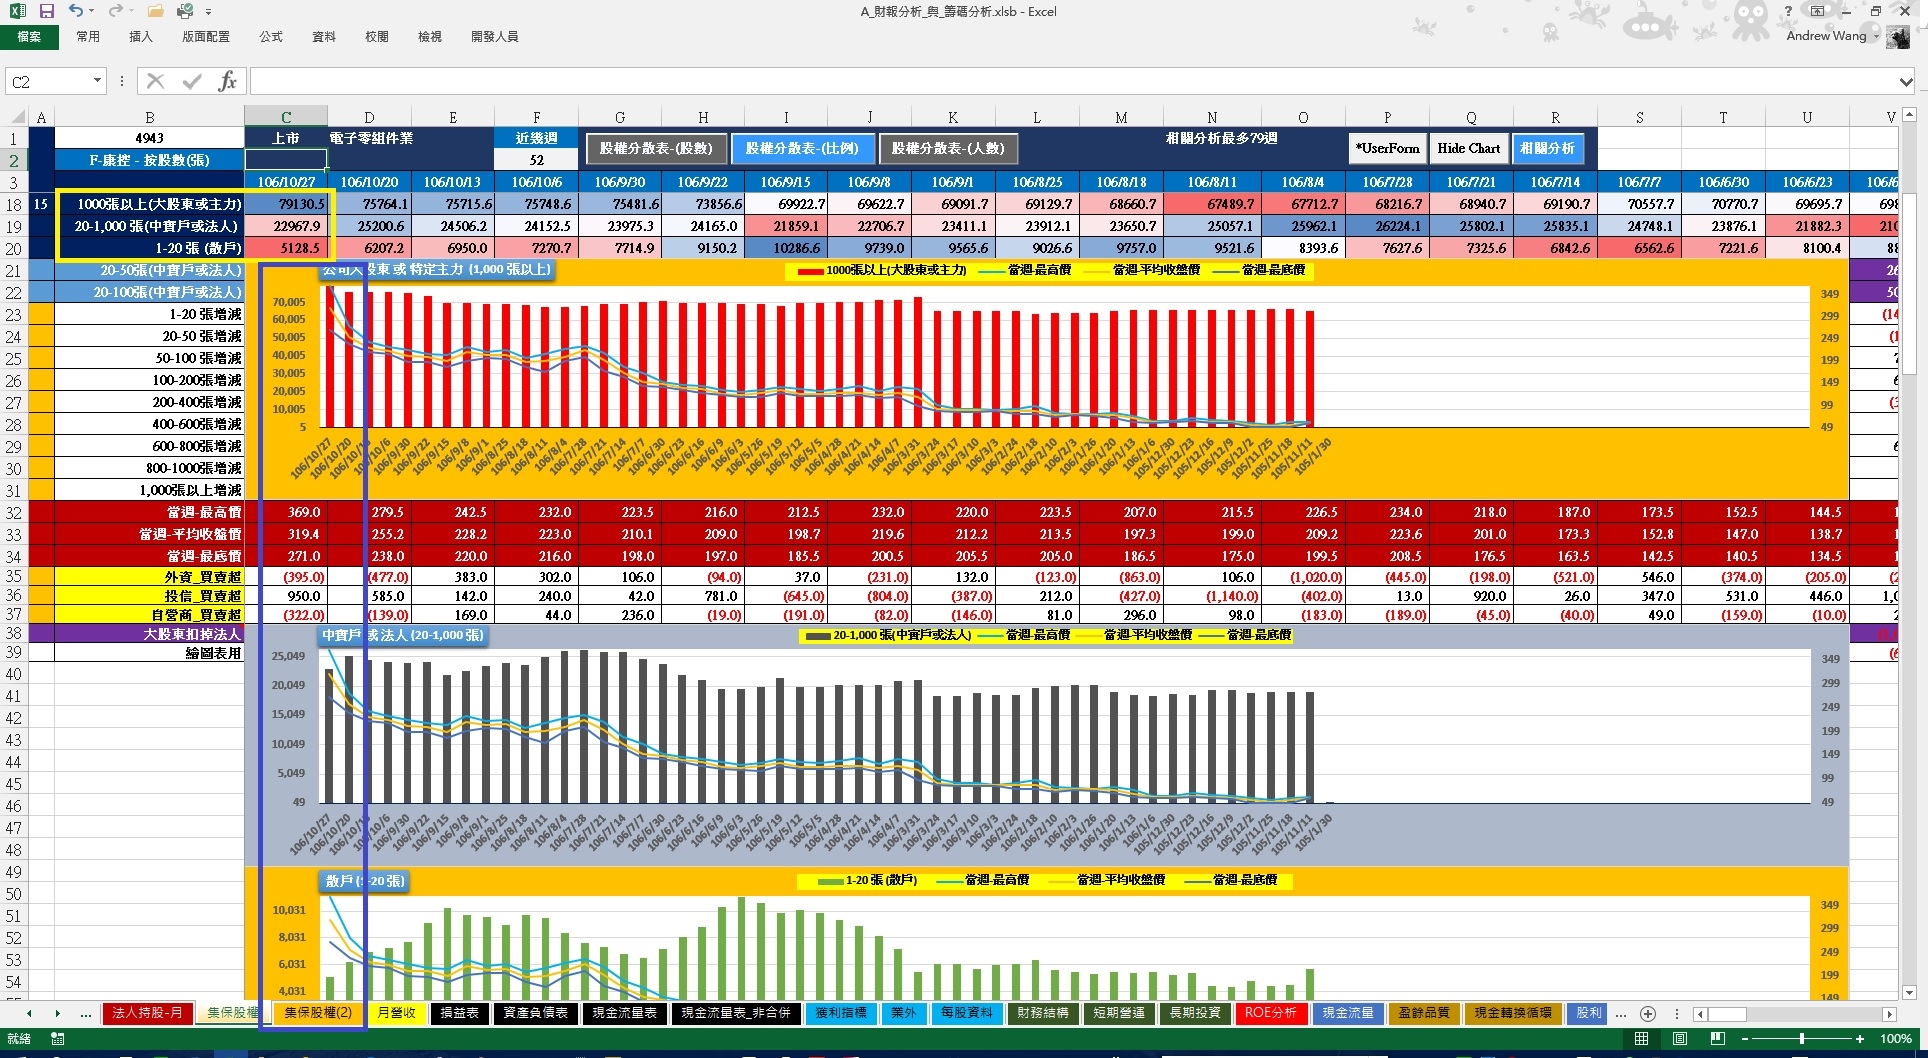This screenshot has height=1058, width=1928.
Task: Open Insert Function fx dialog
Action: 228,81
